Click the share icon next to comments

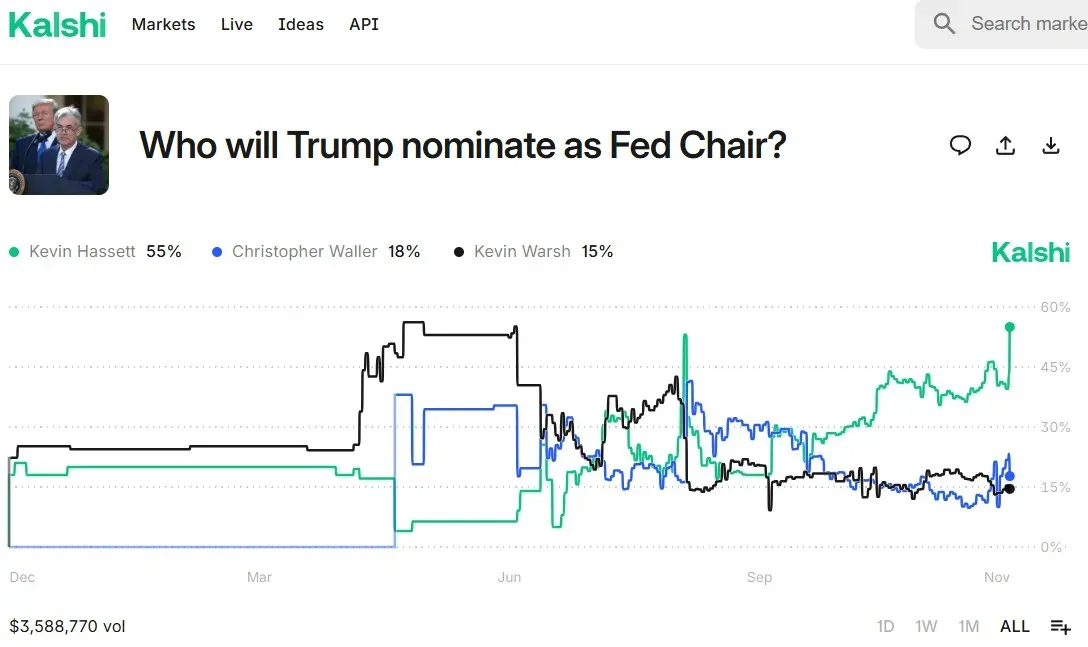click(1005, 146)
